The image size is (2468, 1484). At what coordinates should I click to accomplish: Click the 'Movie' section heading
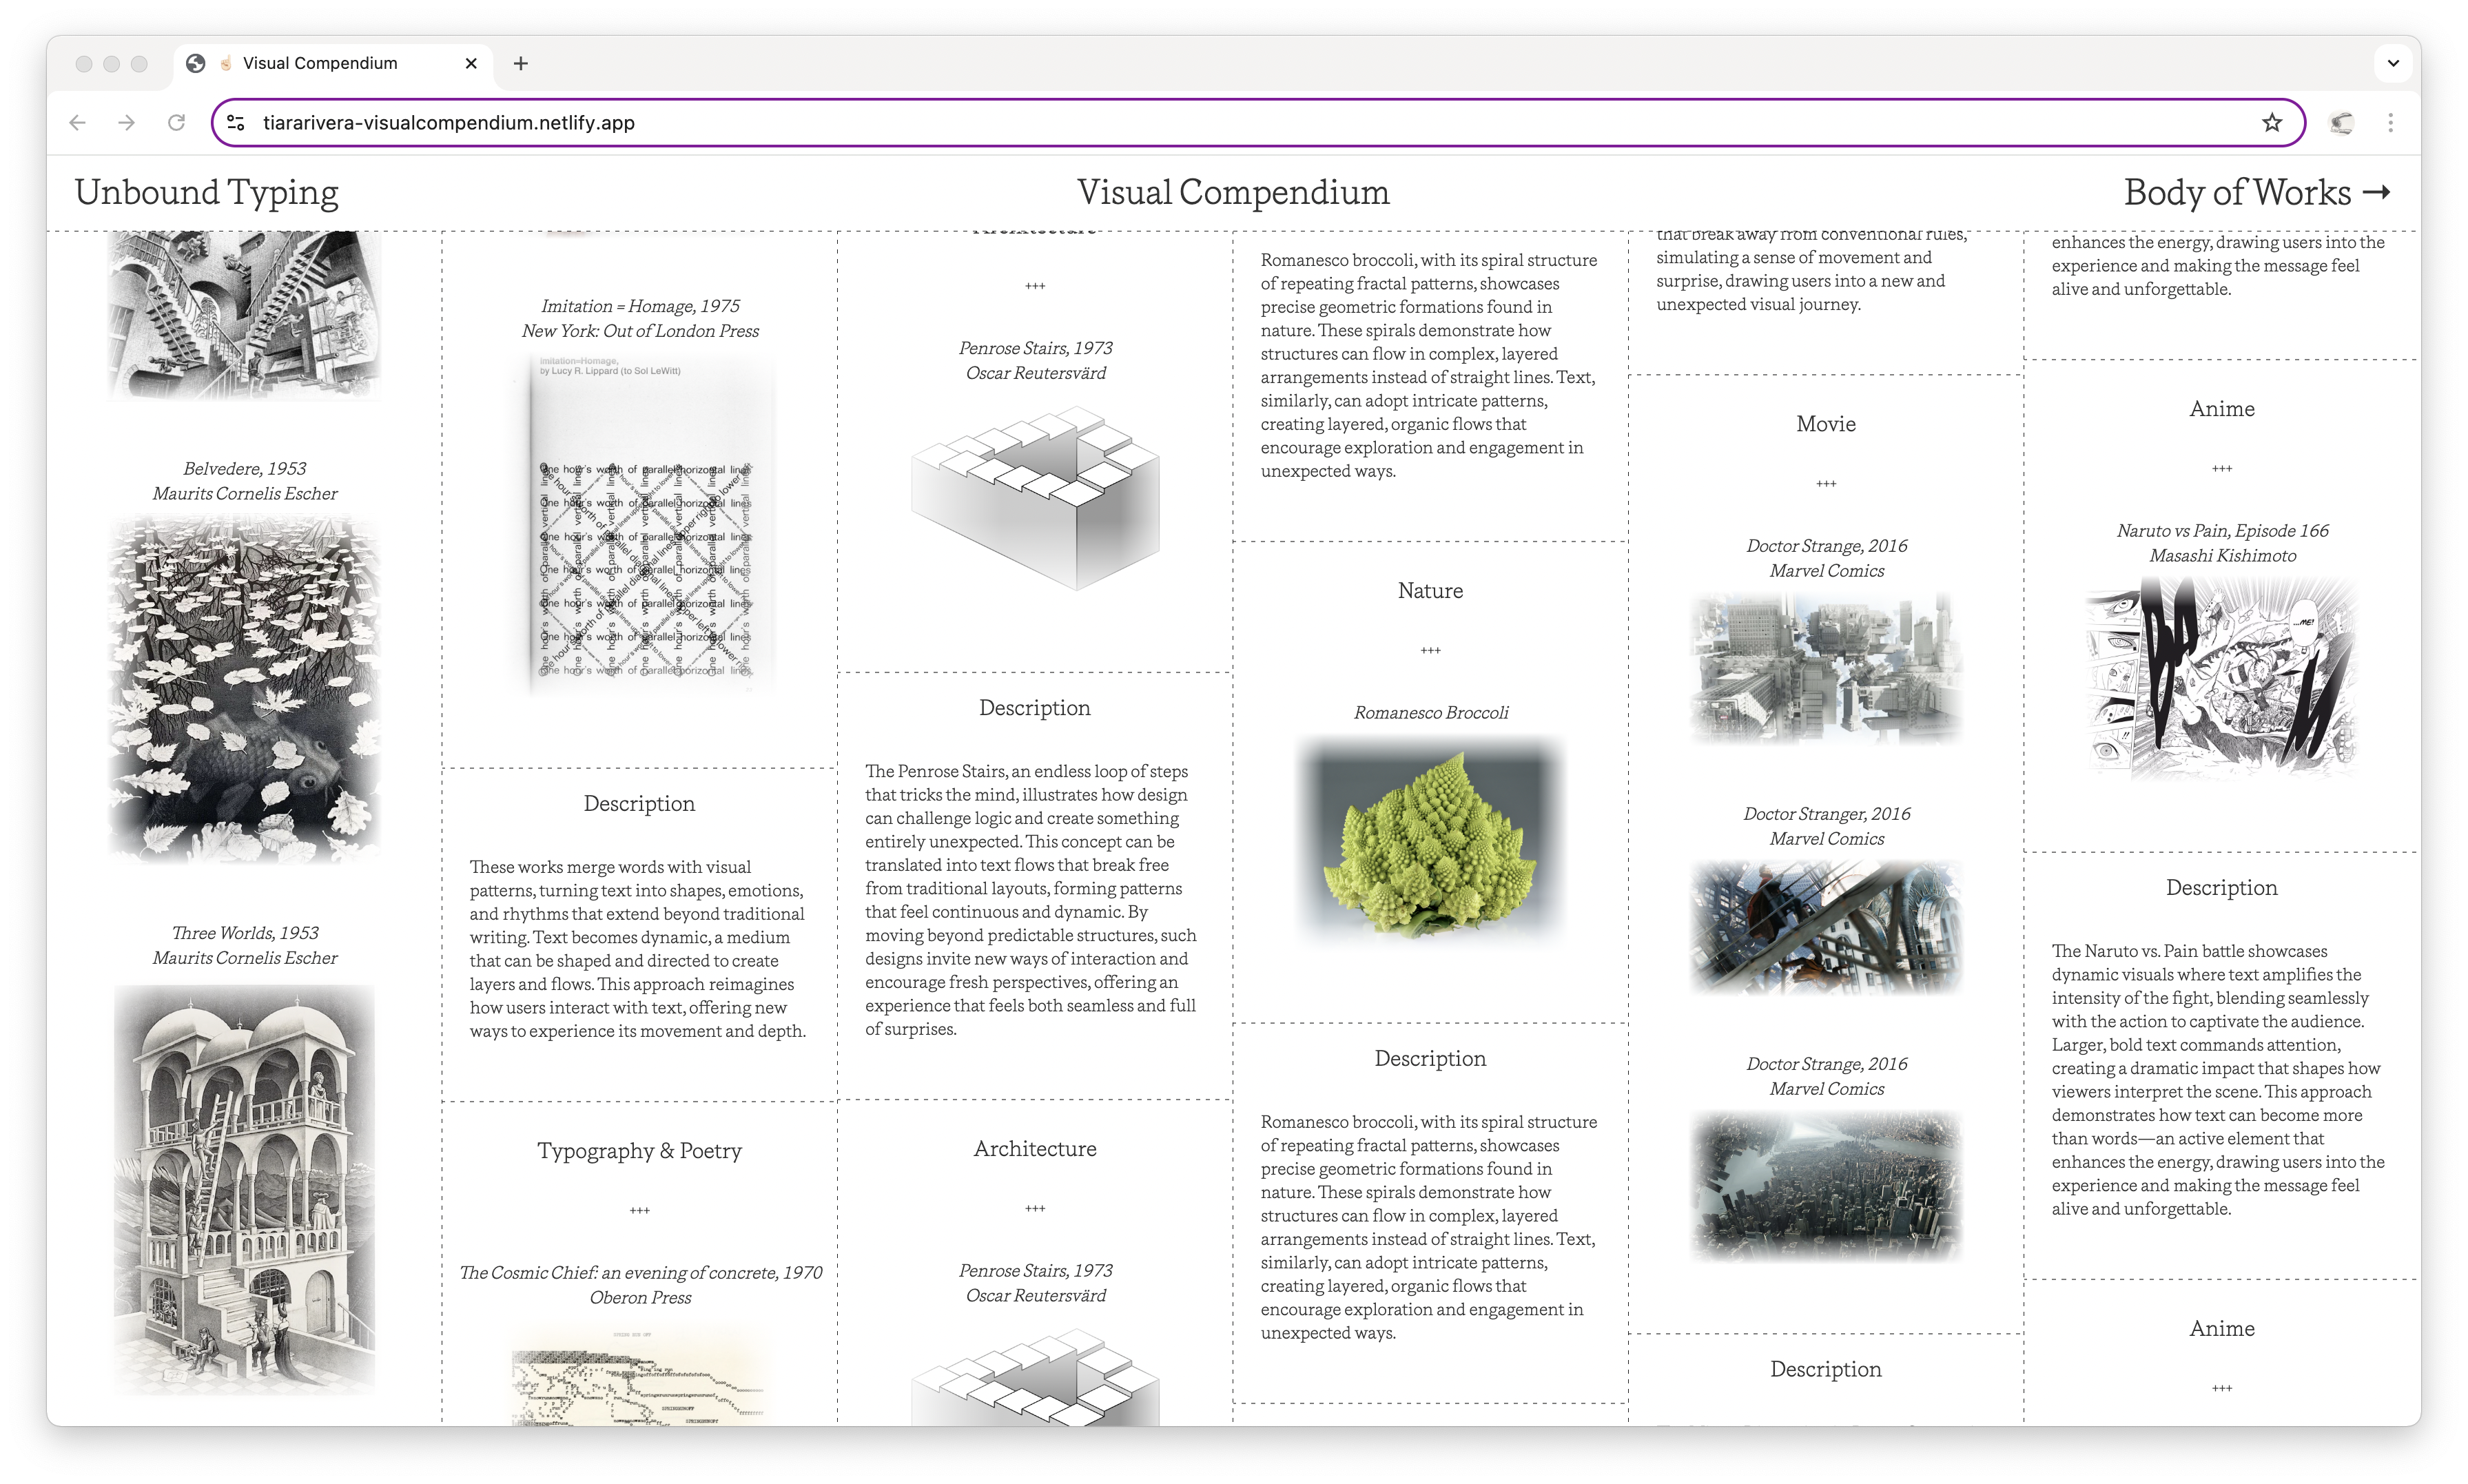pos(1826,423)
